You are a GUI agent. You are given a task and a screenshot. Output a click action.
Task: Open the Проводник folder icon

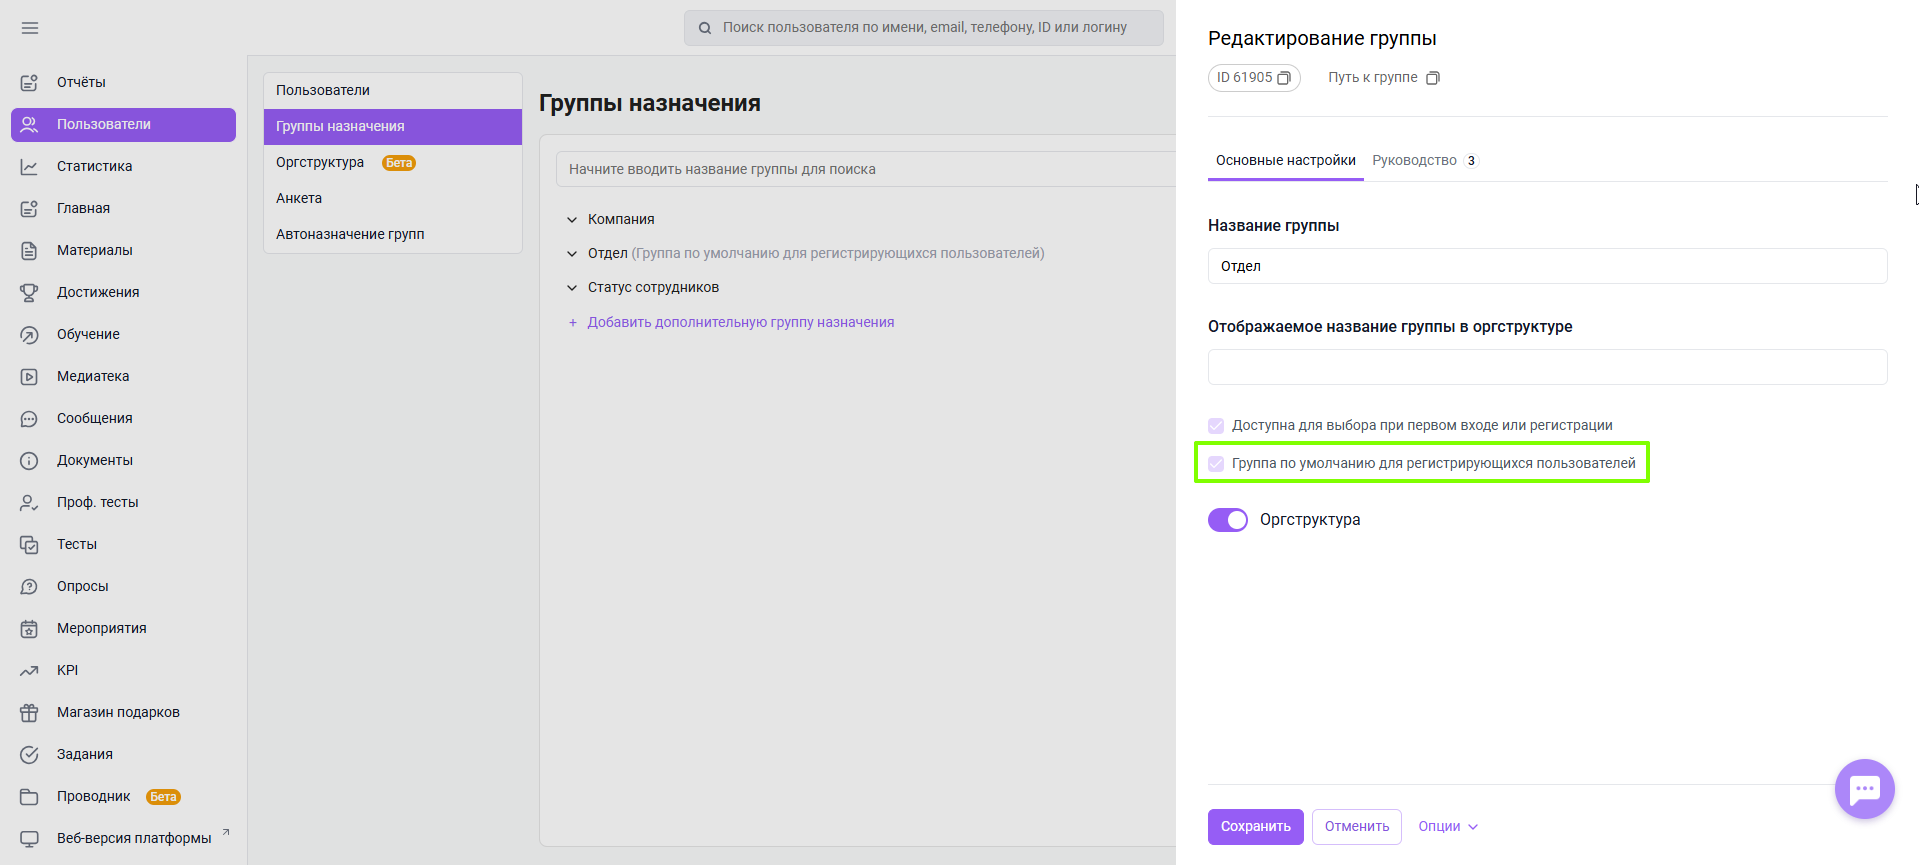(x=29, y=796)
